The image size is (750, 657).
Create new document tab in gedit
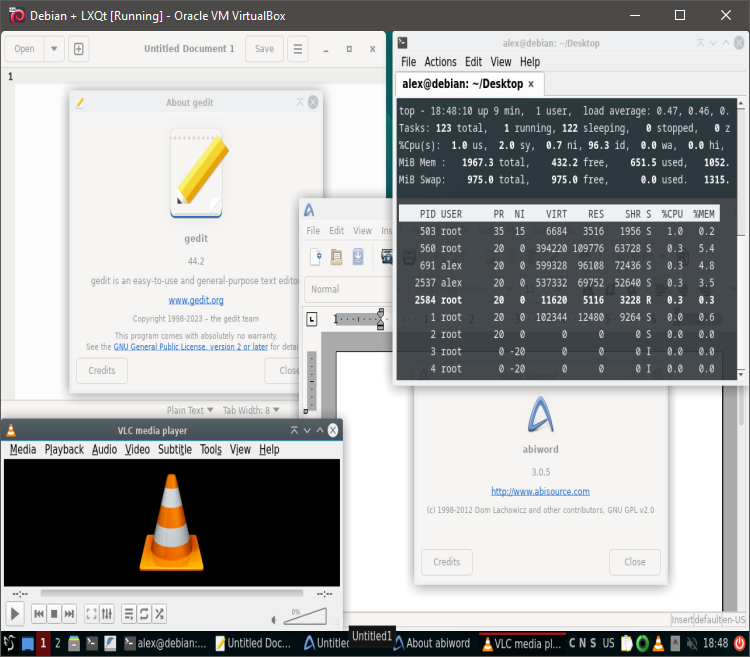pos(78,49)
